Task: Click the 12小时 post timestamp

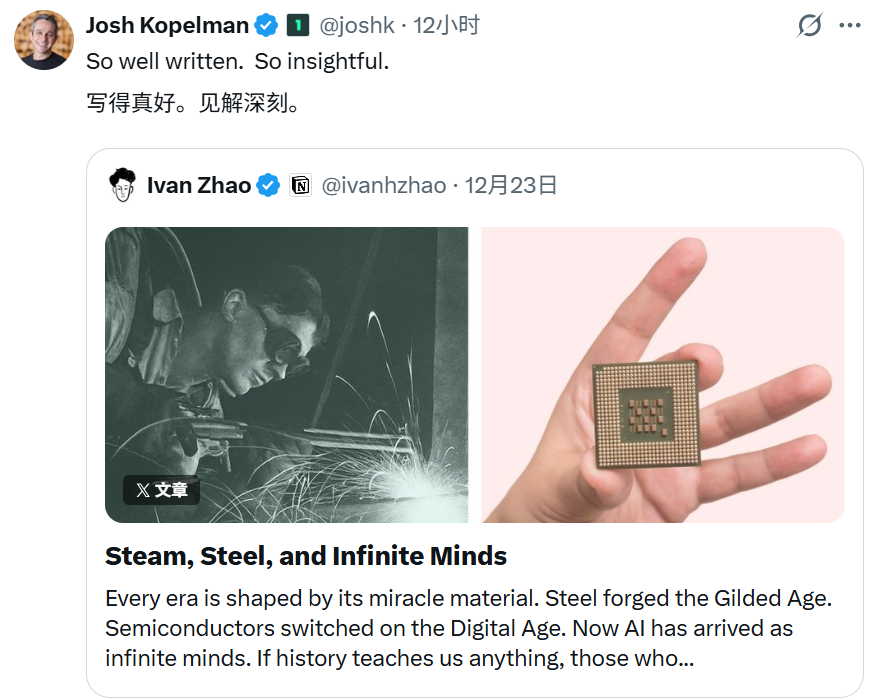Action: [446, 25]
